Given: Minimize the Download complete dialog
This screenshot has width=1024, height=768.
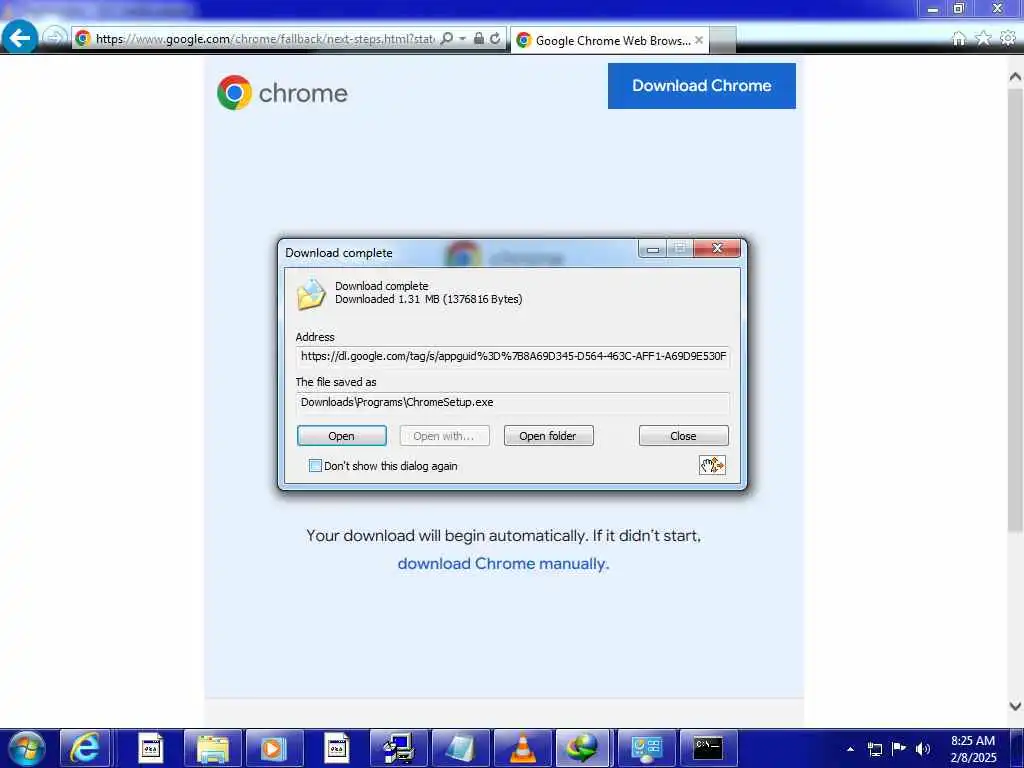Looking at the screenshot, I should tap(652, 249).
